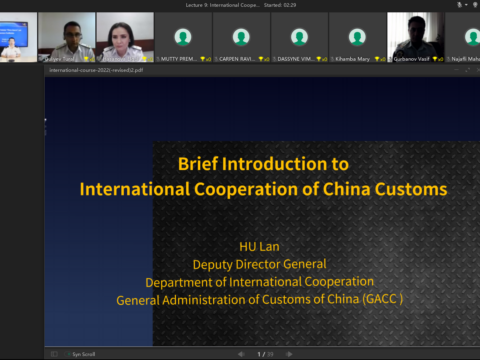Click the trophy icon on MUTTY PREM tile
Screen dimensions: 480x360
click(203, 59)
